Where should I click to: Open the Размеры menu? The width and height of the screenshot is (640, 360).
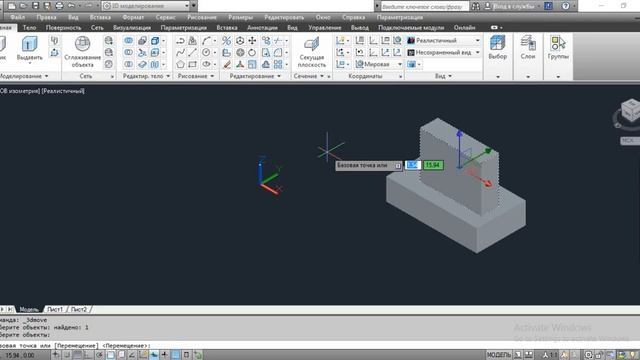(240, 17)
